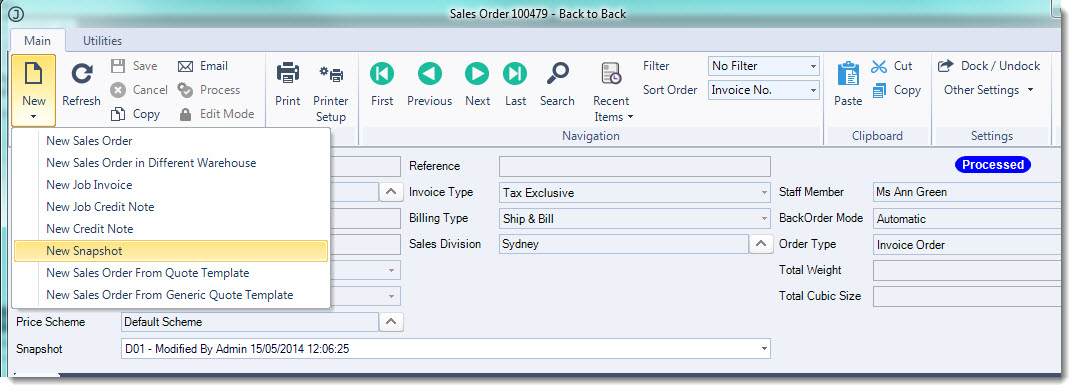
Task: Click the Sales Division lookup arrow
Action: click(x=760, y=244)
